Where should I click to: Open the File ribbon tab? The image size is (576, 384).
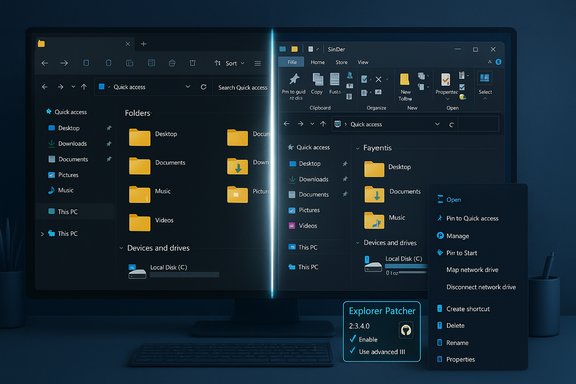(292, 62)
